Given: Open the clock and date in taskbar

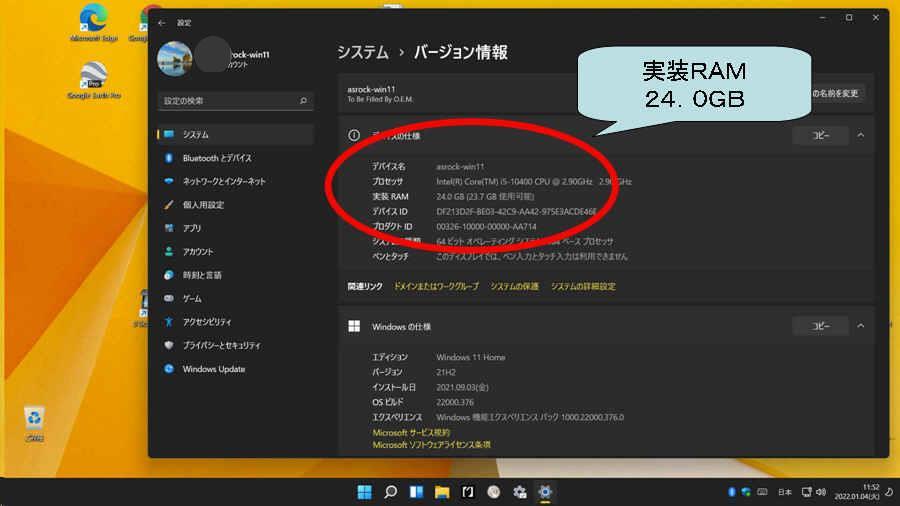Looking at the screenshot, I should (x=857, y=492).
